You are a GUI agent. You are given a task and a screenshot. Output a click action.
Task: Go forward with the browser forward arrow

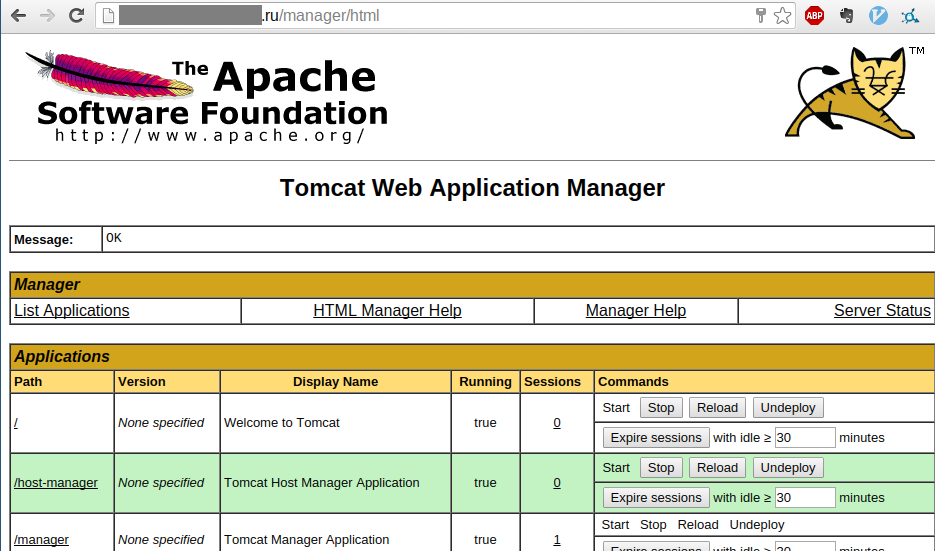47,16
